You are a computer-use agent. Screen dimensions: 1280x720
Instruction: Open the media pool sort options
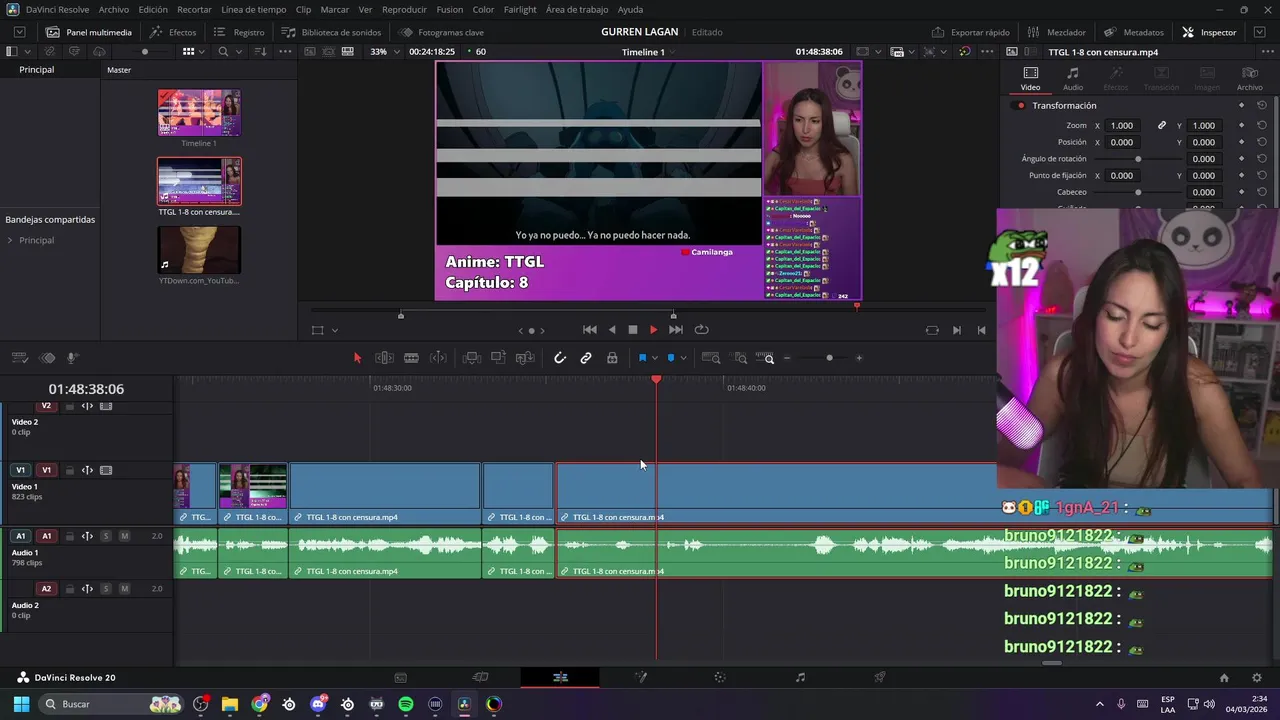[261, 52]
